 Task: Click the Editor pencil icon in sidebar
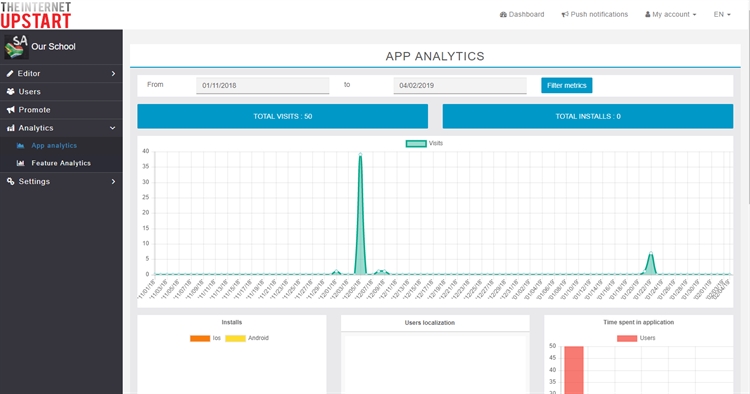click(x=10, y=74)
